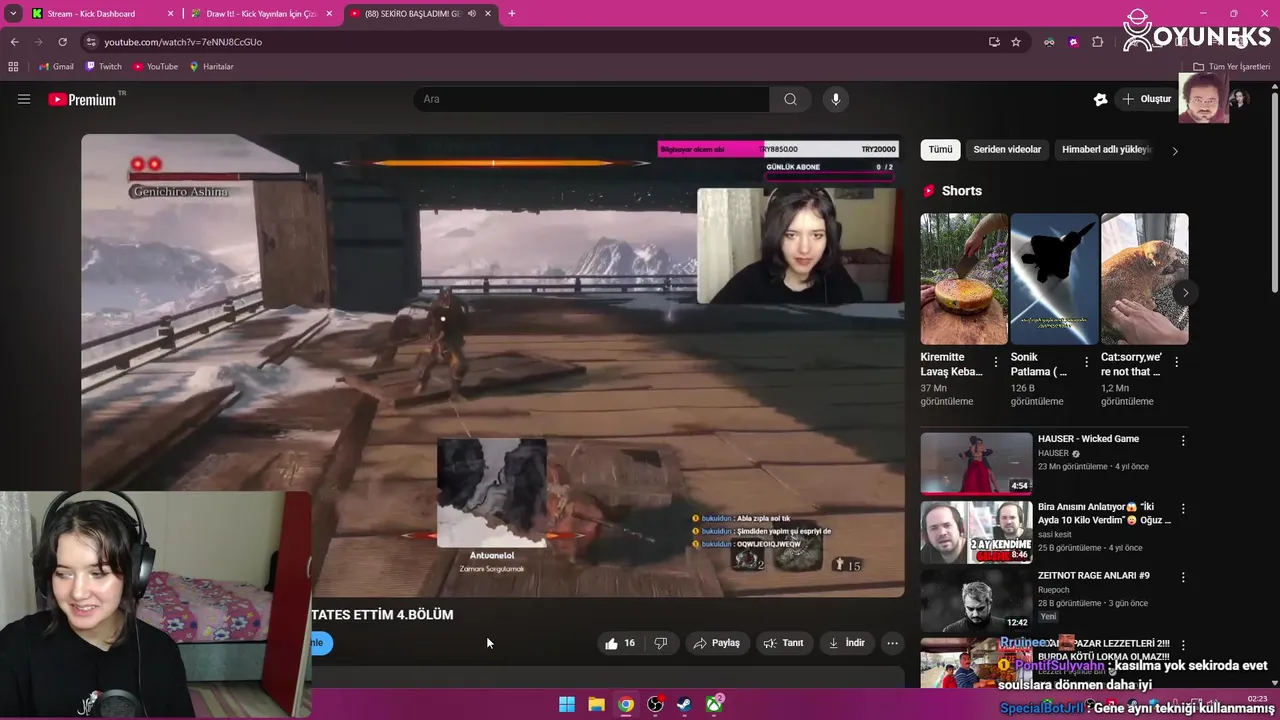Switch to Stream - Kick Dashboard tab
Image resolution: width=1280 pixels, height=720 pixels.
pyautogui.click(x=101, y=14)
